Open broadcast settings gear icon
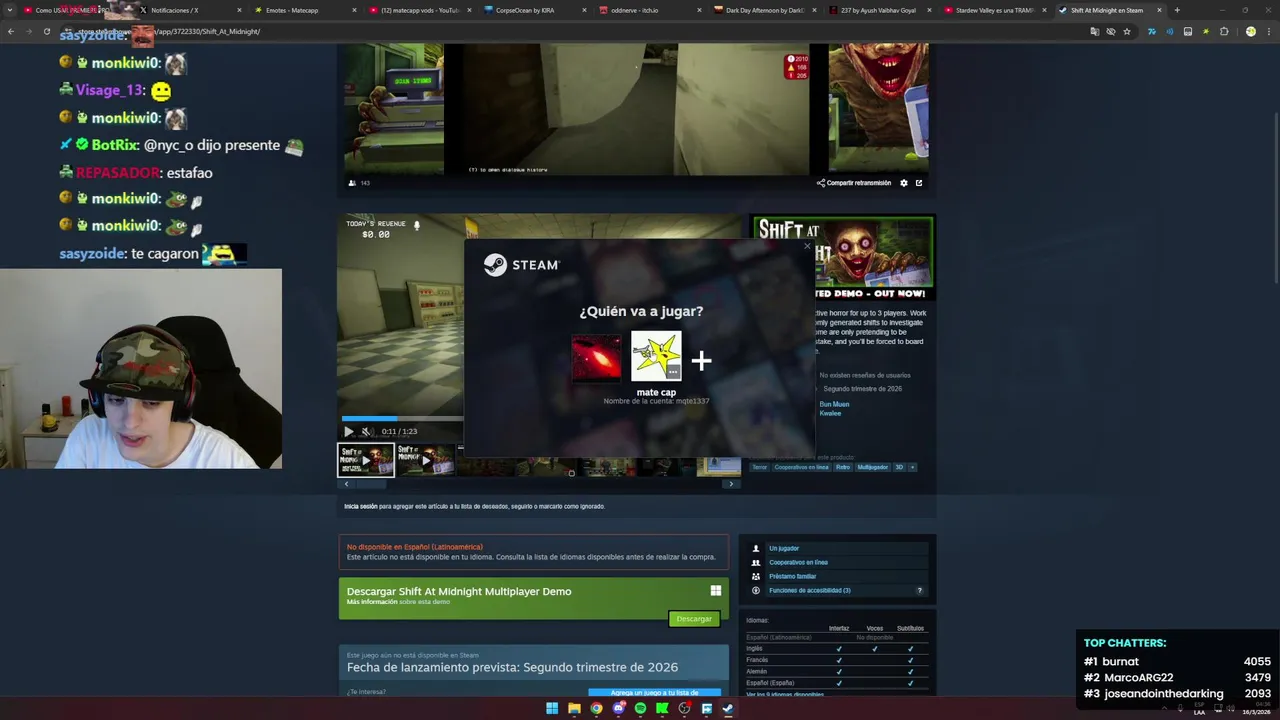Screen dimensions: 1280x720 click(904, 183)
